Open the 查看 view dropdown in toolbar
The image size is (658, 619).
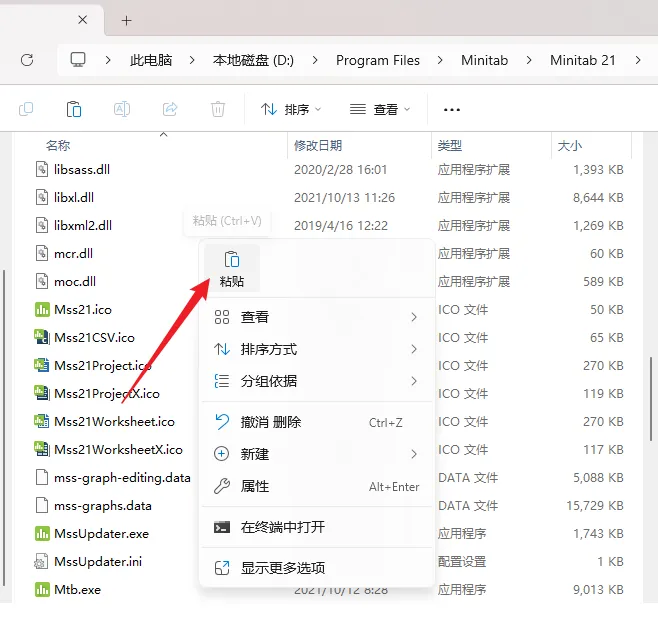(x=380, y=110)
